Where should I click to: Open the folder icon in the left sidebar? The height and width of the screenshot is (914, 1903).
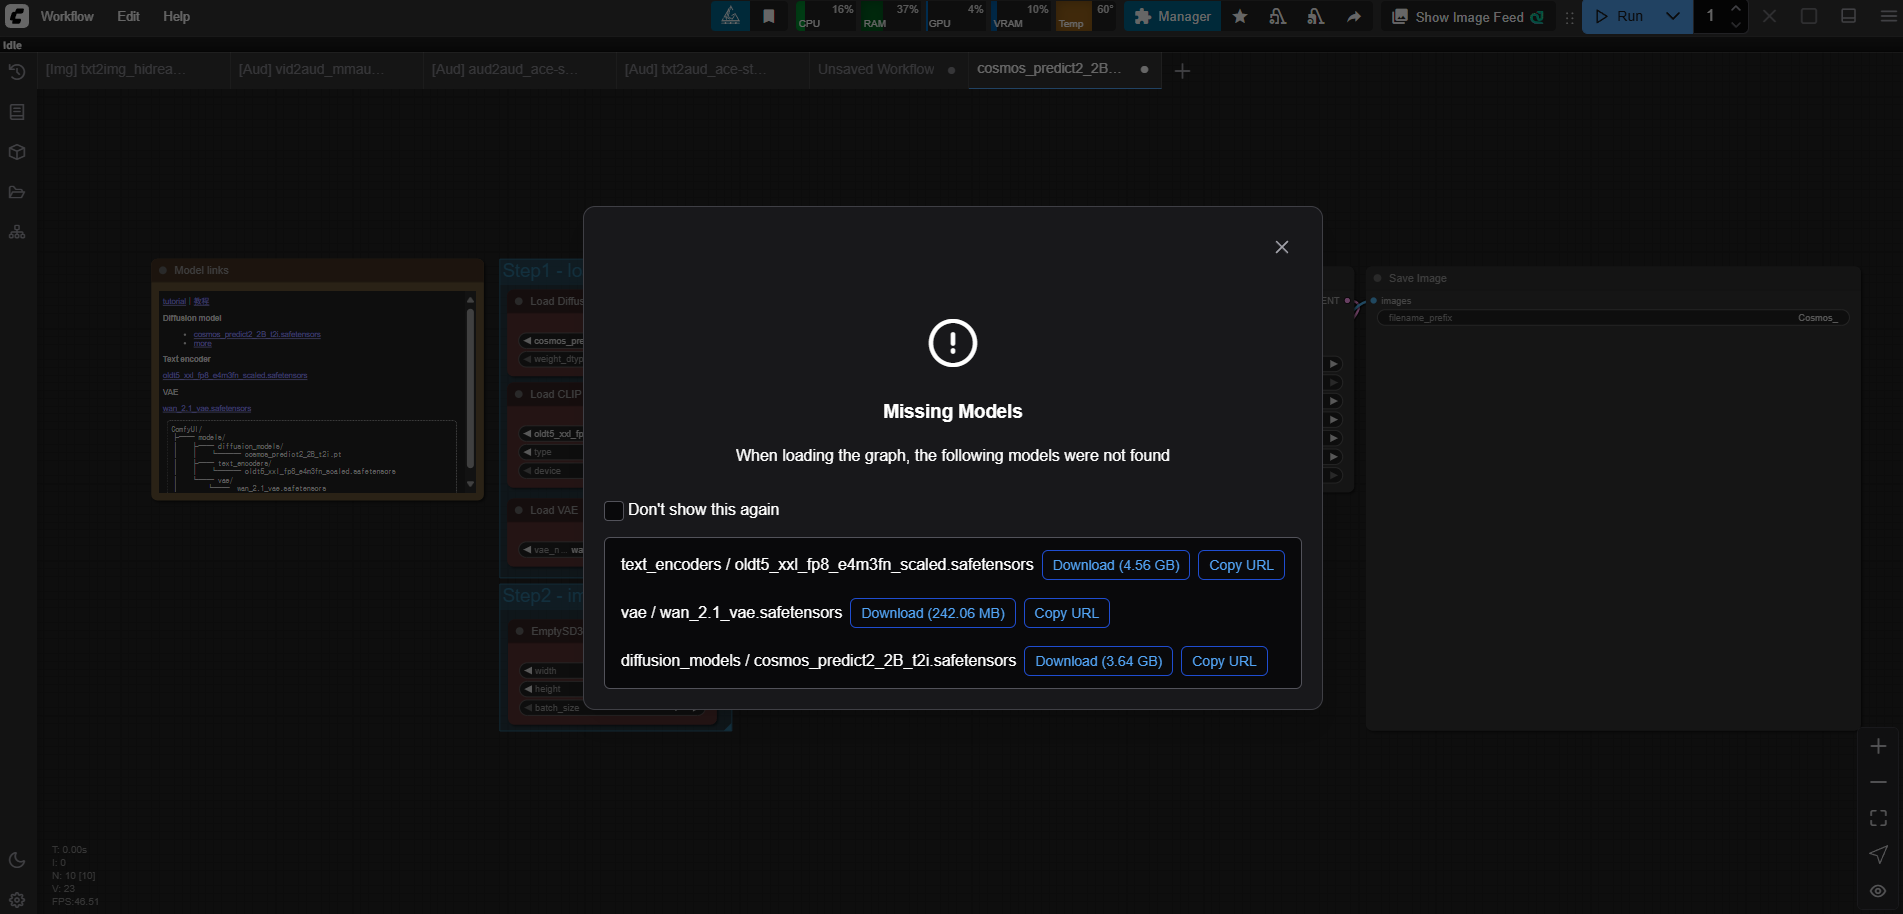pyautogui.click(x=17, y=192)
